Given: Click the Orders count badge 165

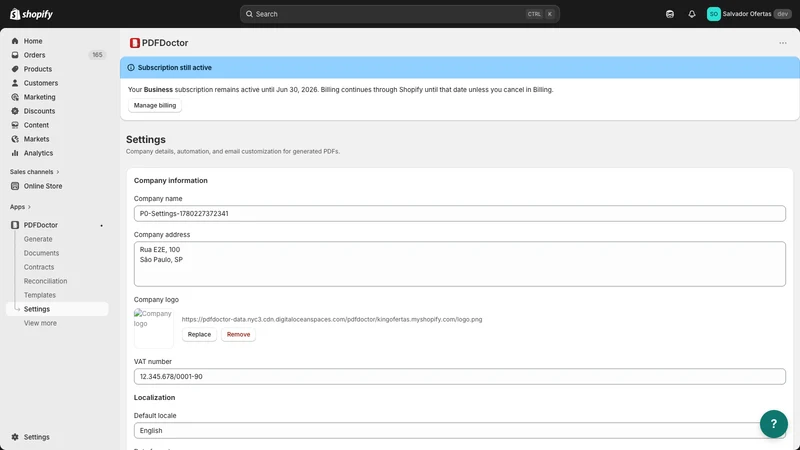Looking at the screenshot, I should tap(97, 55).
